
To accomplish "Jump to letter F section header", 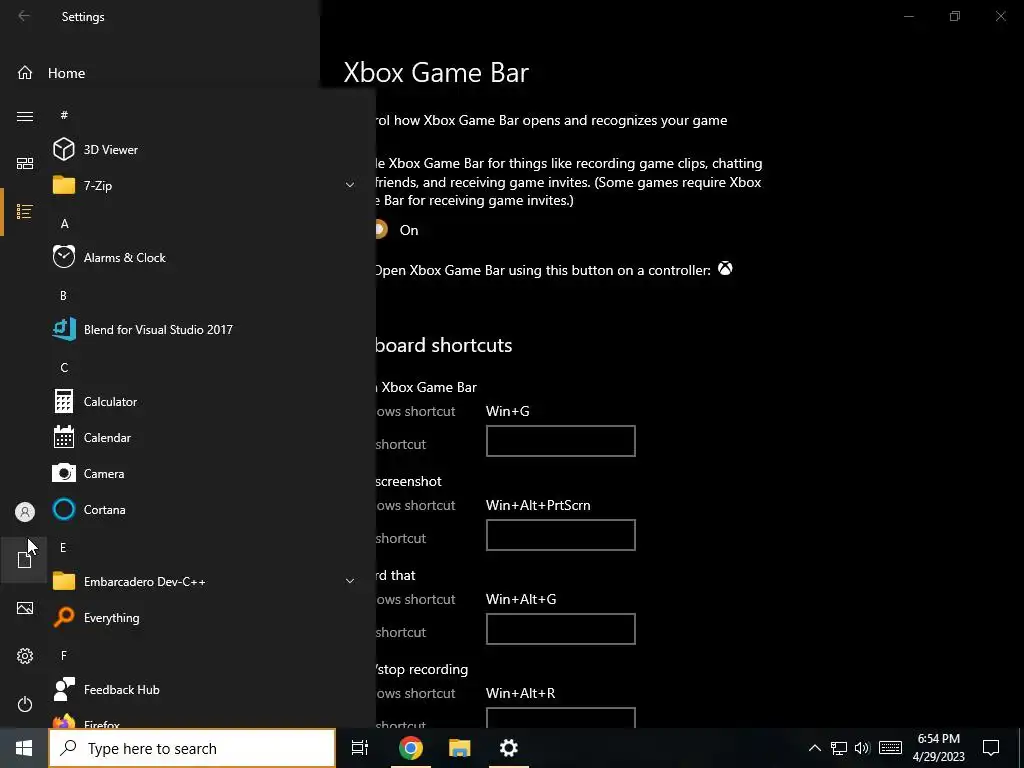I will point(63,655).
